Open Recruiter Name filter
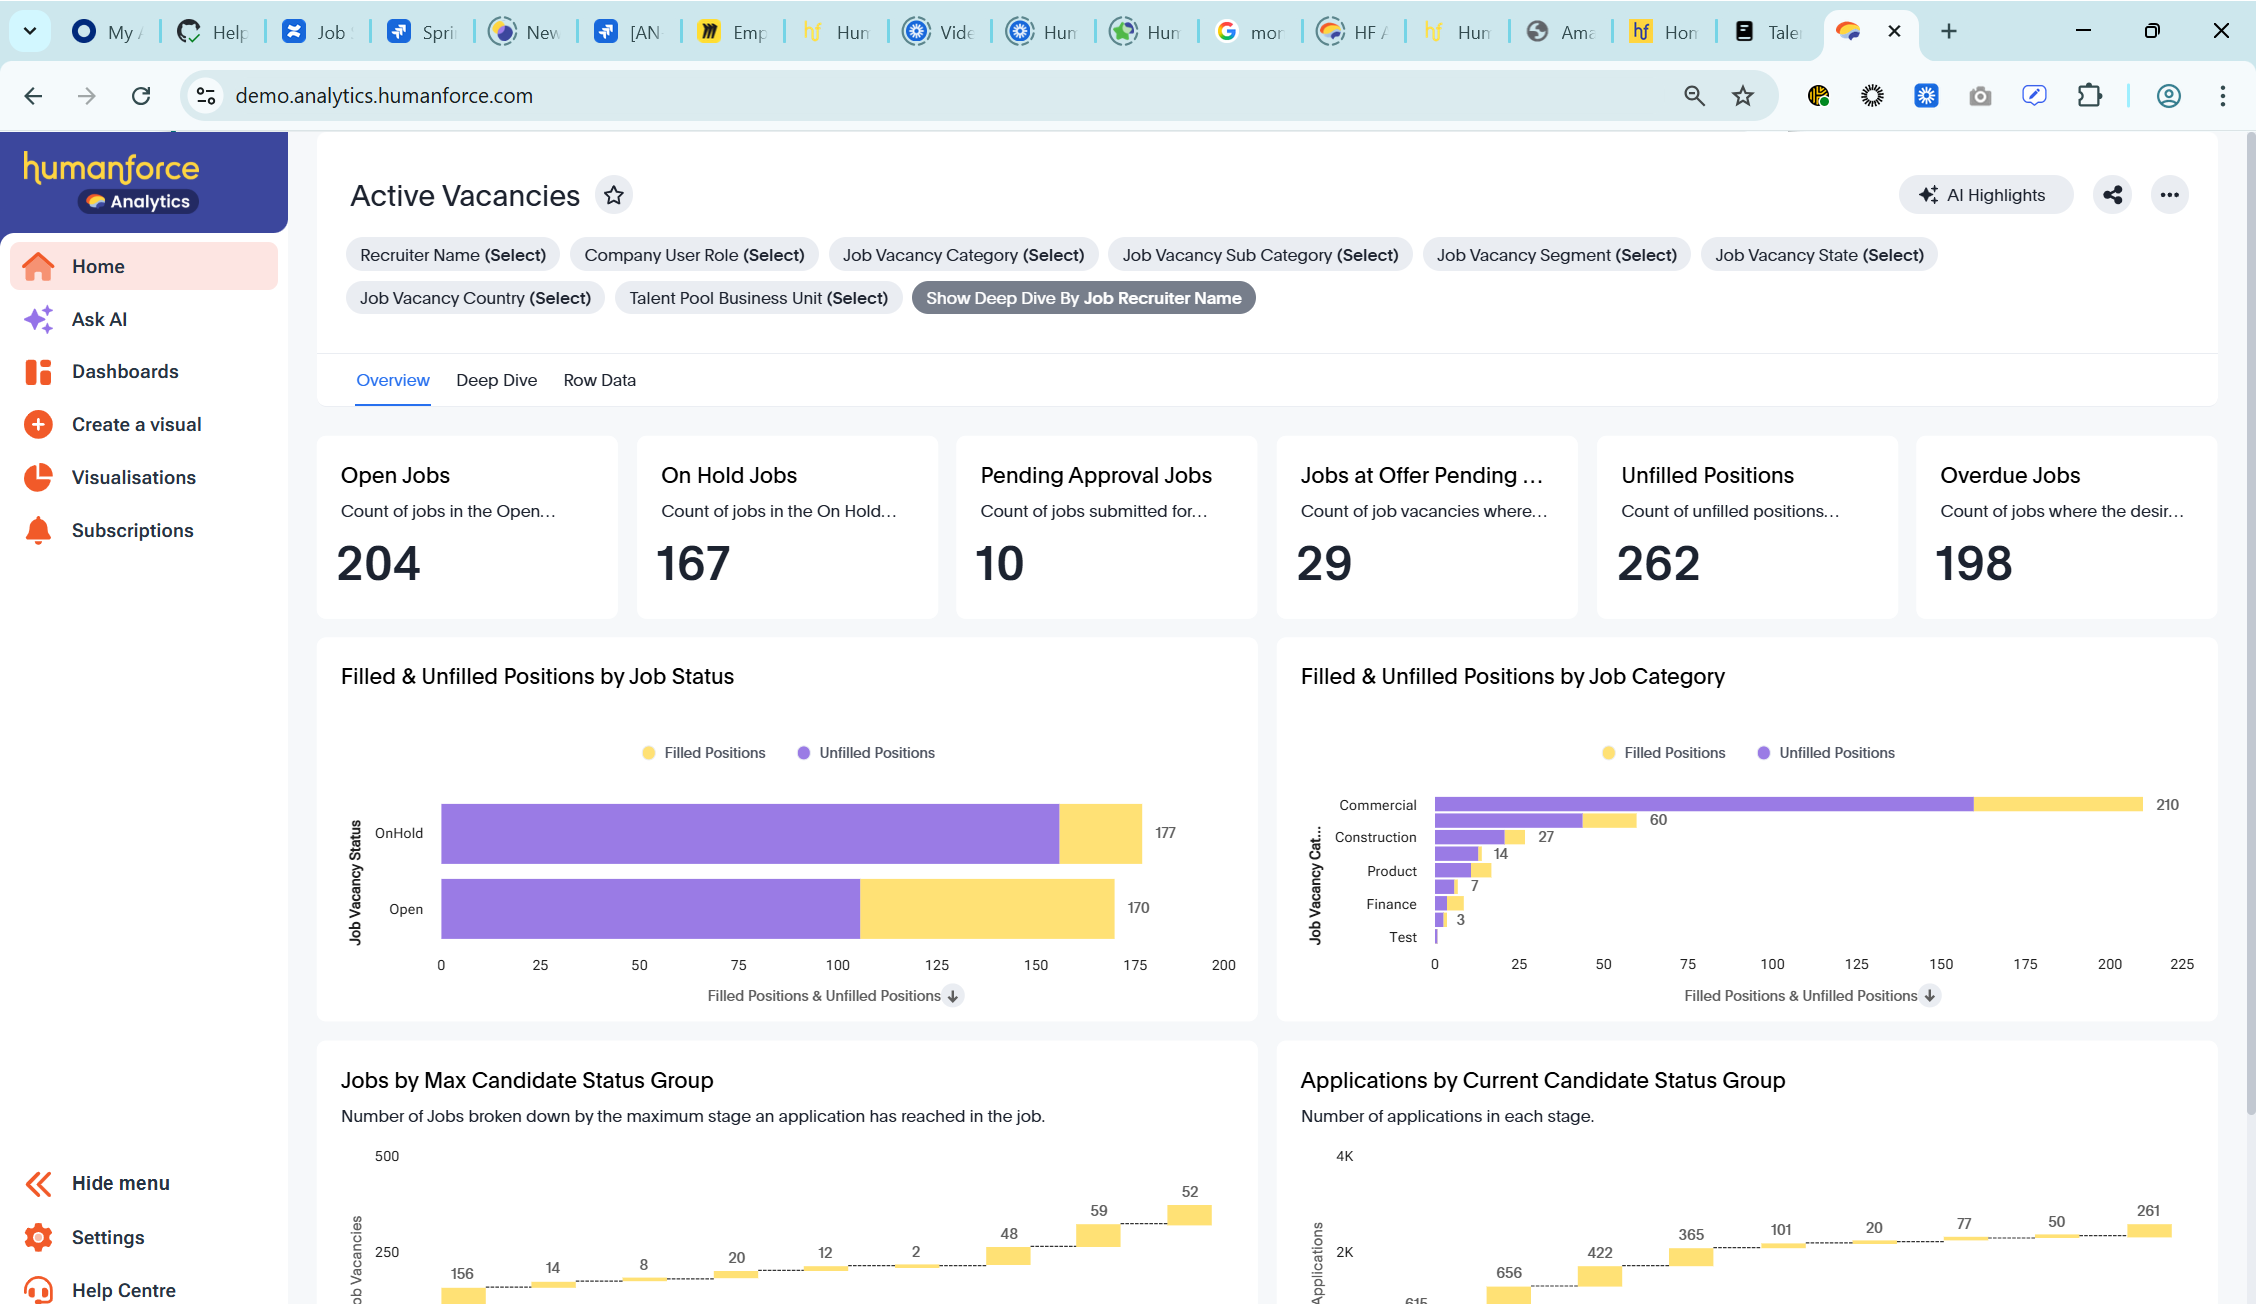The width and height of the screenshot is (2256, 1304). [453, 255]
